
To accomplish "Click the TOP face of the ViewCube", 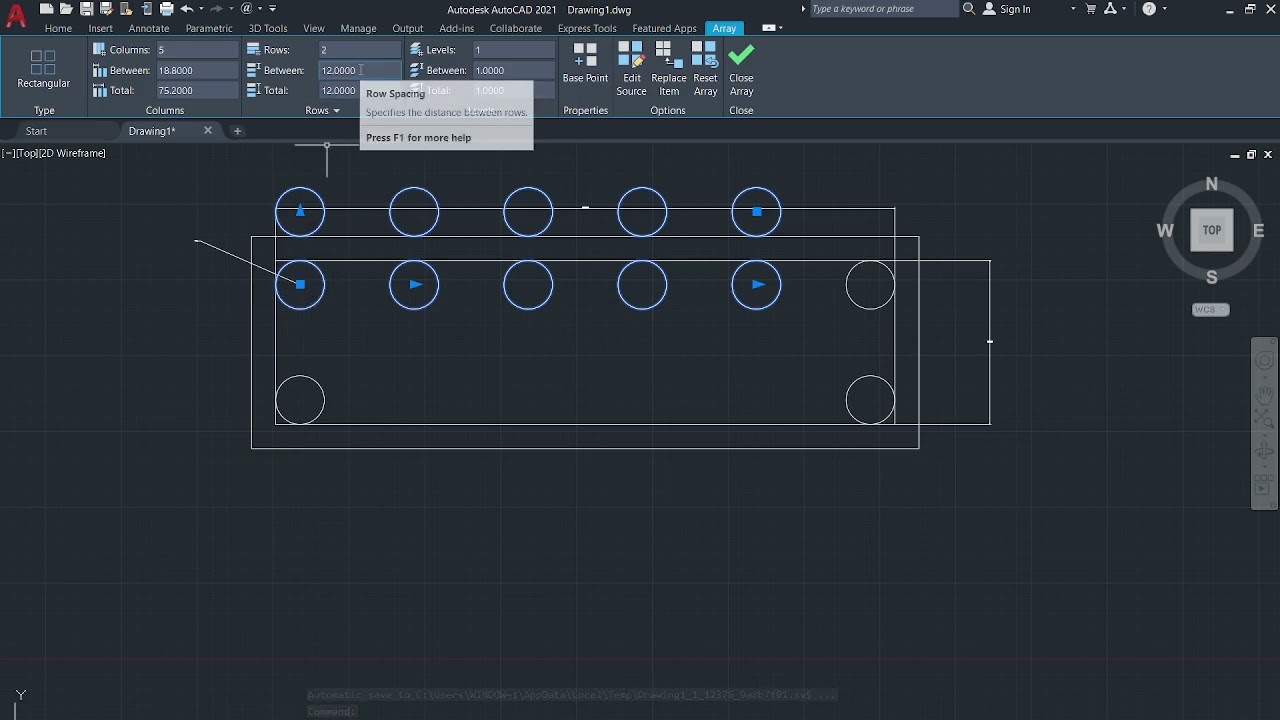I will click(1211, 230).
